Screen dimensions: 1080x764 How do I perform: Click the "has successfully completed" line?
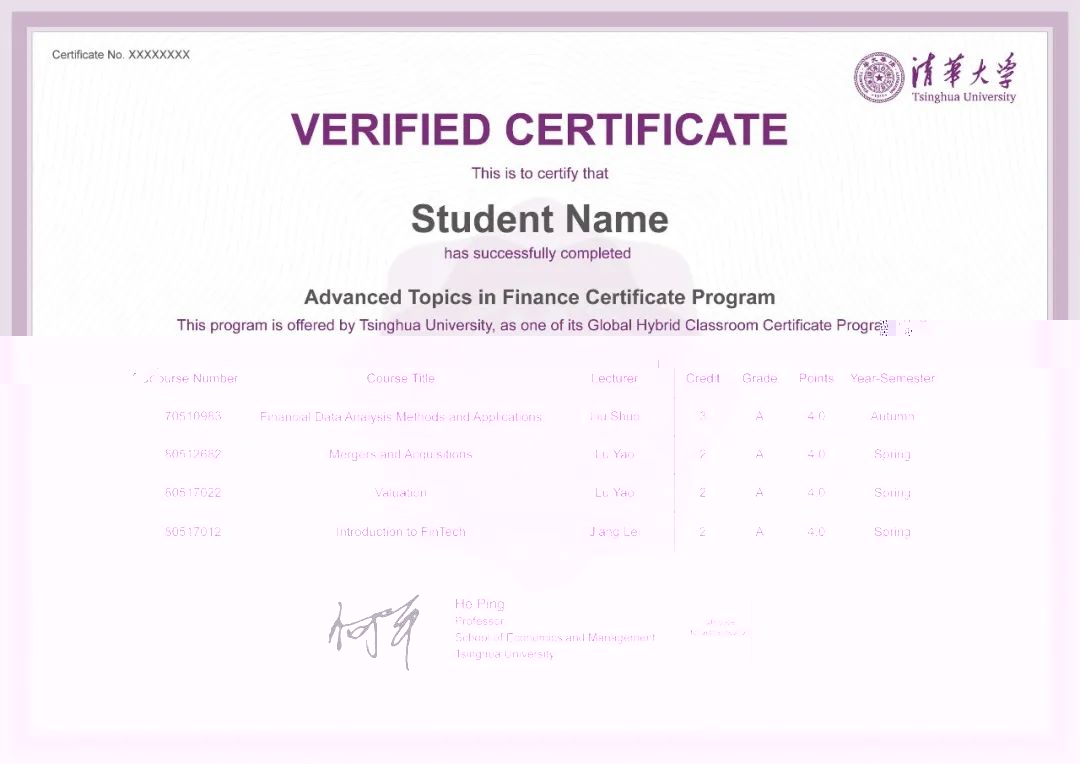click(537, 253)
